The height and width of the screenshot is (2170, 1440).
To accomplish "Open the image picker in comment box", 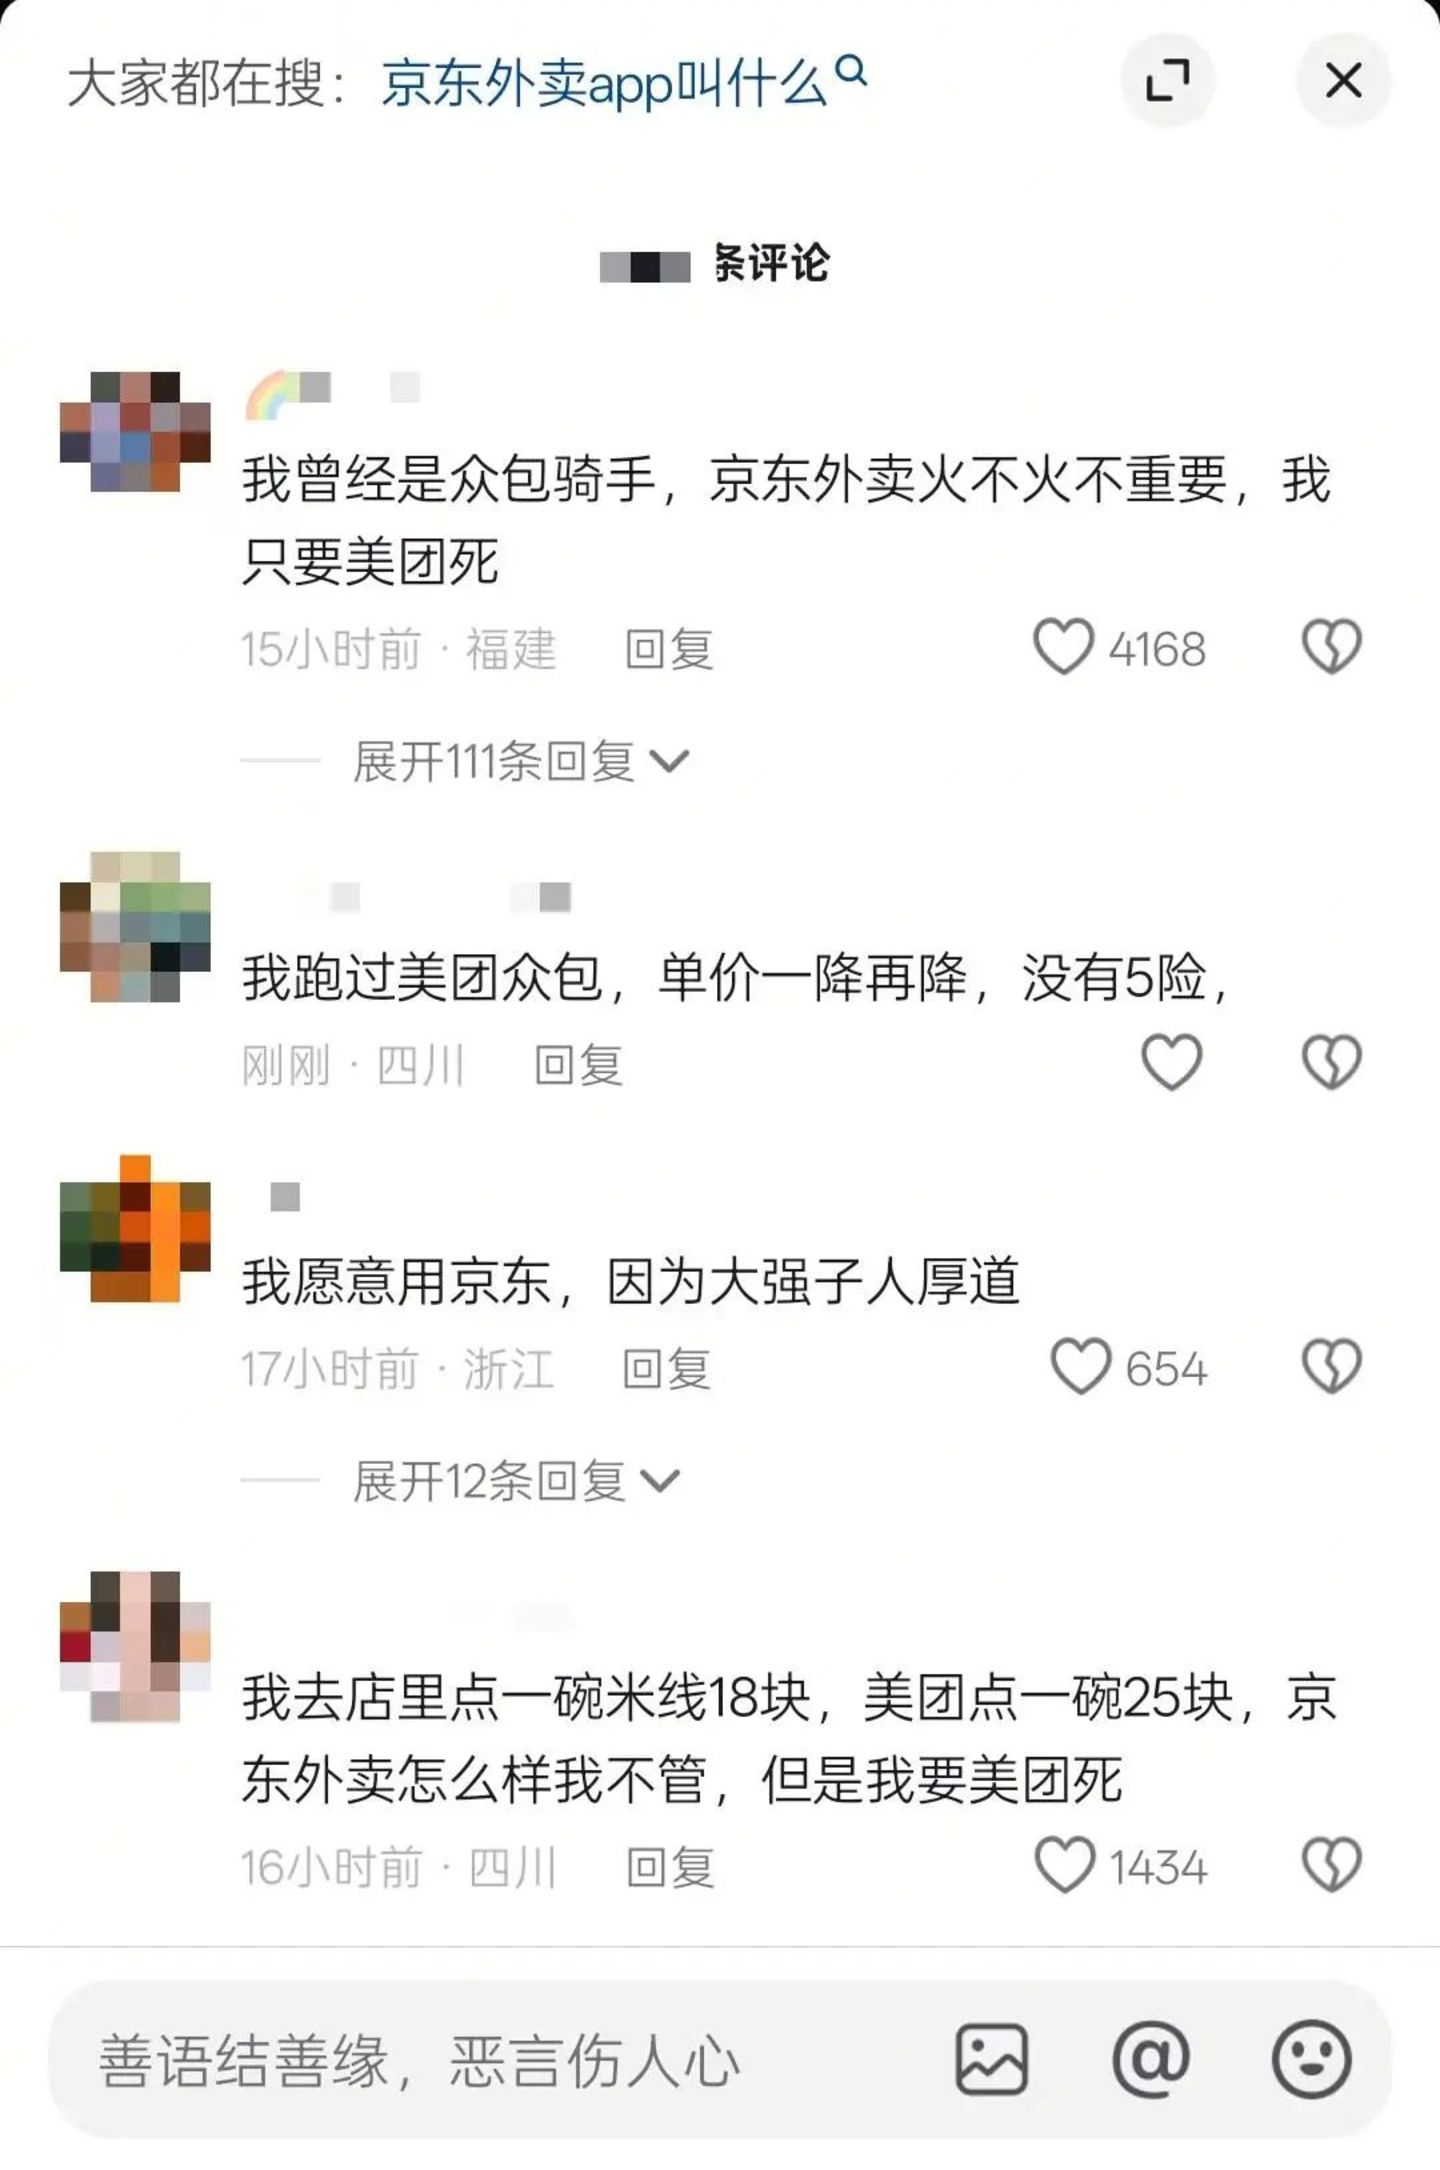I will [x=991, y=2060].
